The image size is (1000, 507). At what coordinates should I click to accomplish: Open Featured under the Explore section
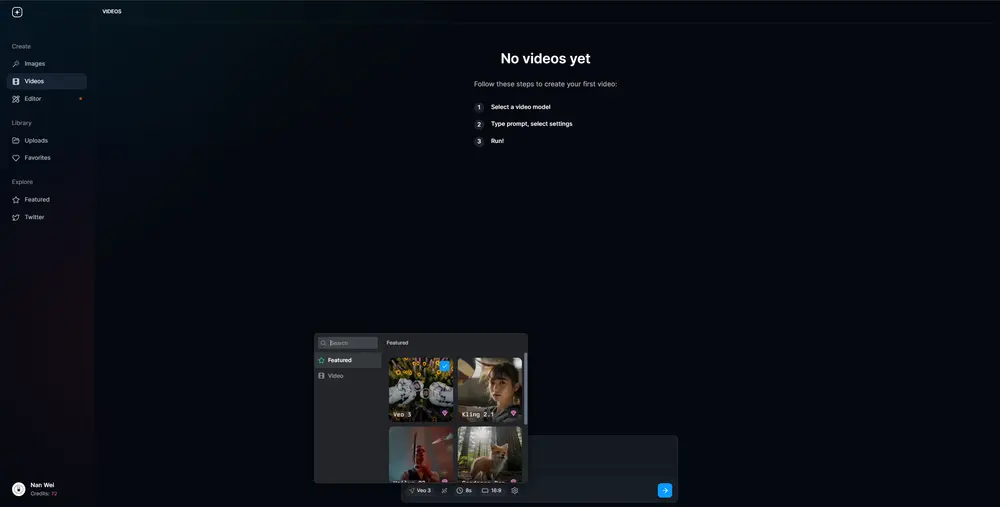(x=37, y=200)
